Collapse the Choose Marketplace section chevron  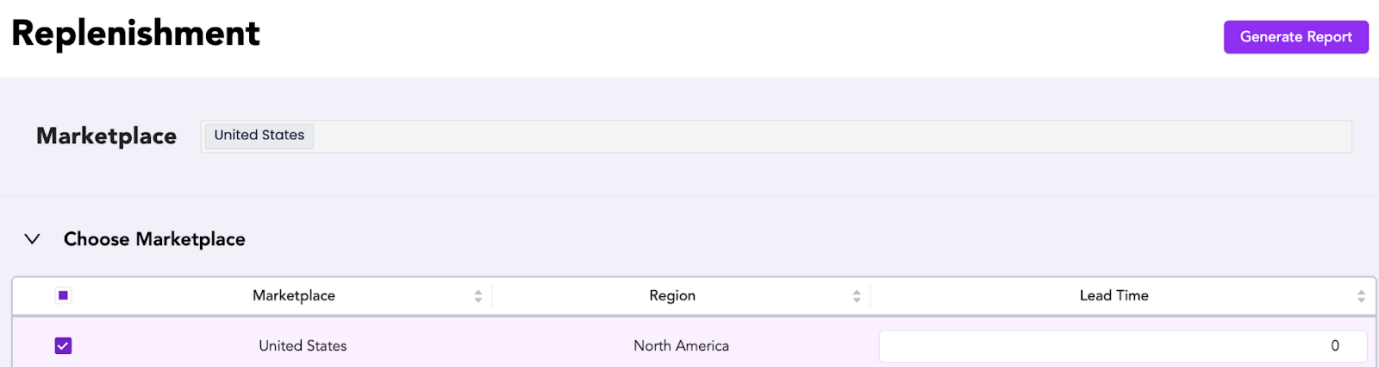(33, 240)
